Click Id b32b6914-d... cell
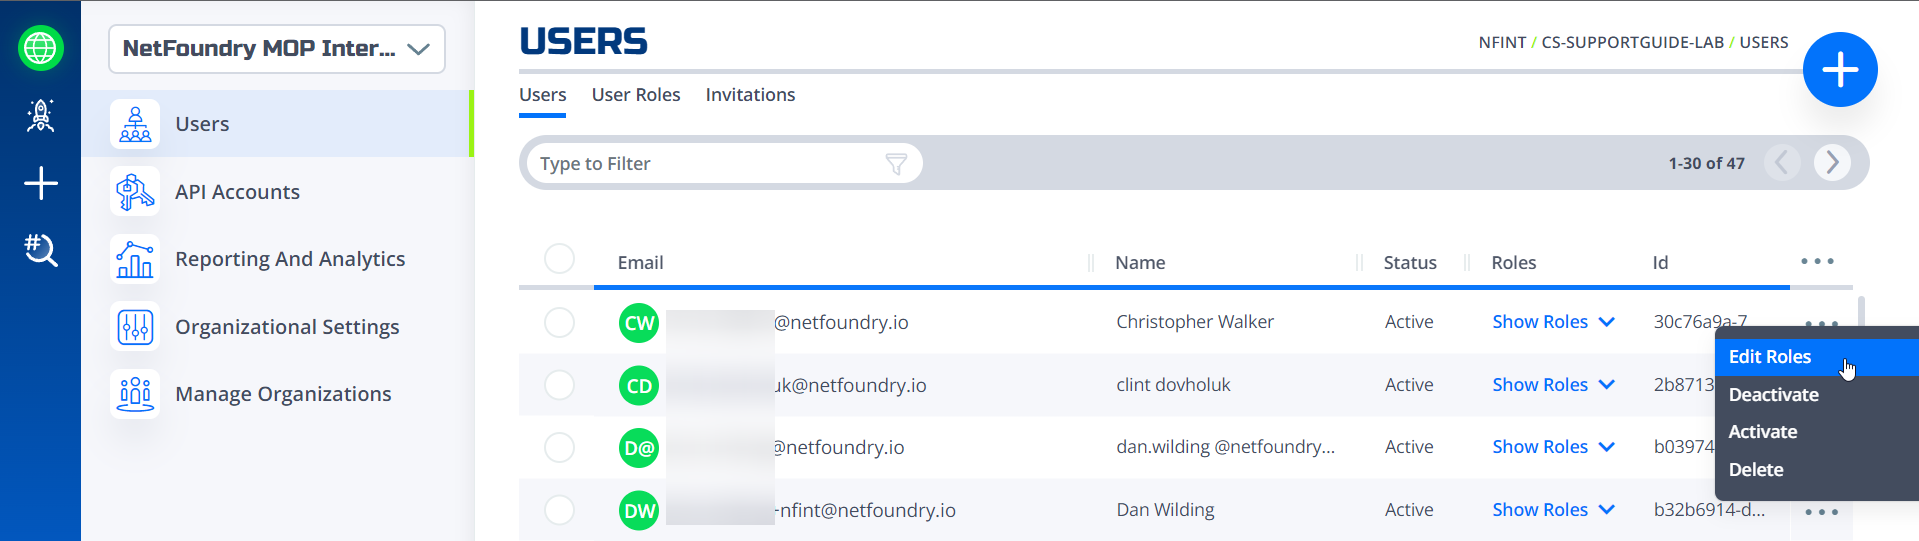 [1709, 510]
